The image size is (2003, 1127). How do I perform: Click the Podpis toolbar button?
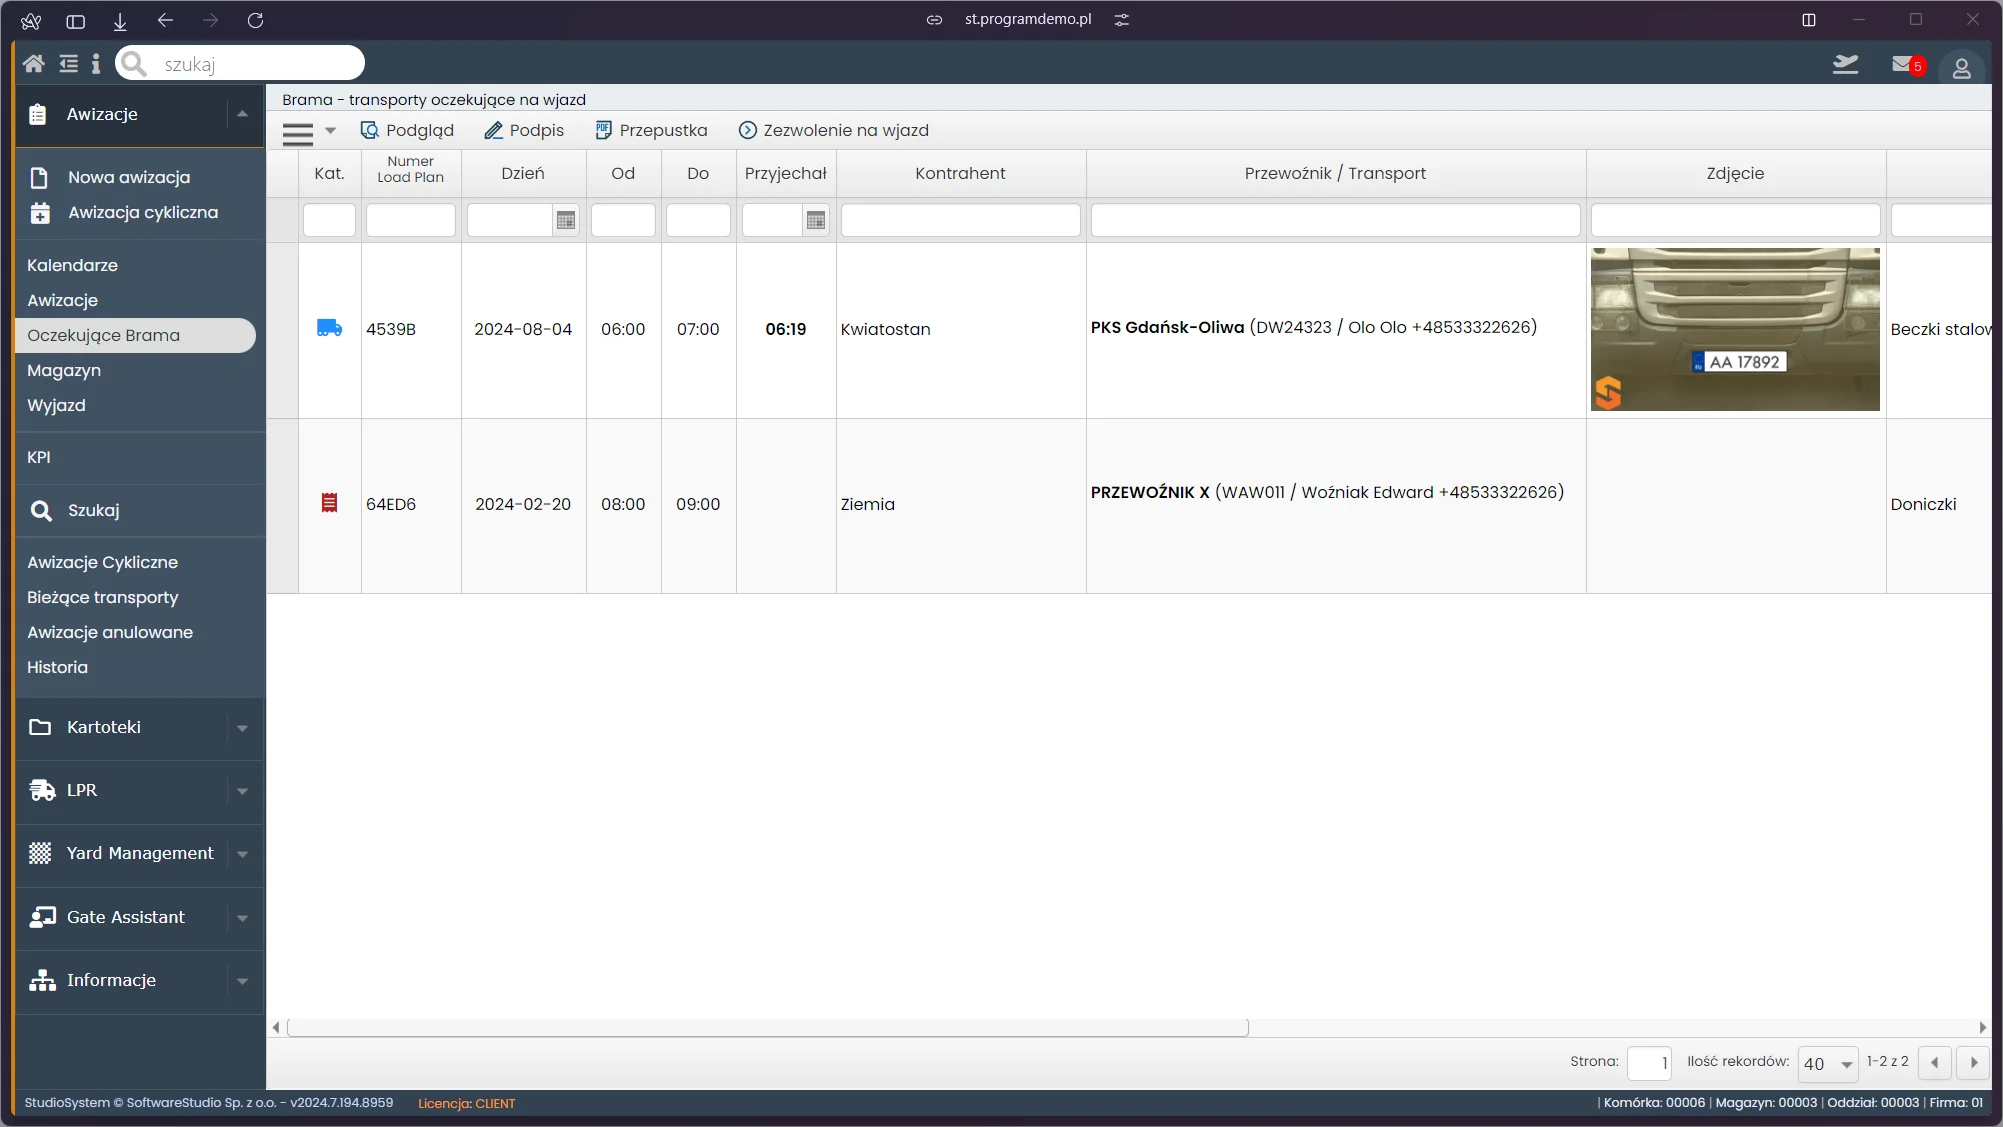[524, 130]
